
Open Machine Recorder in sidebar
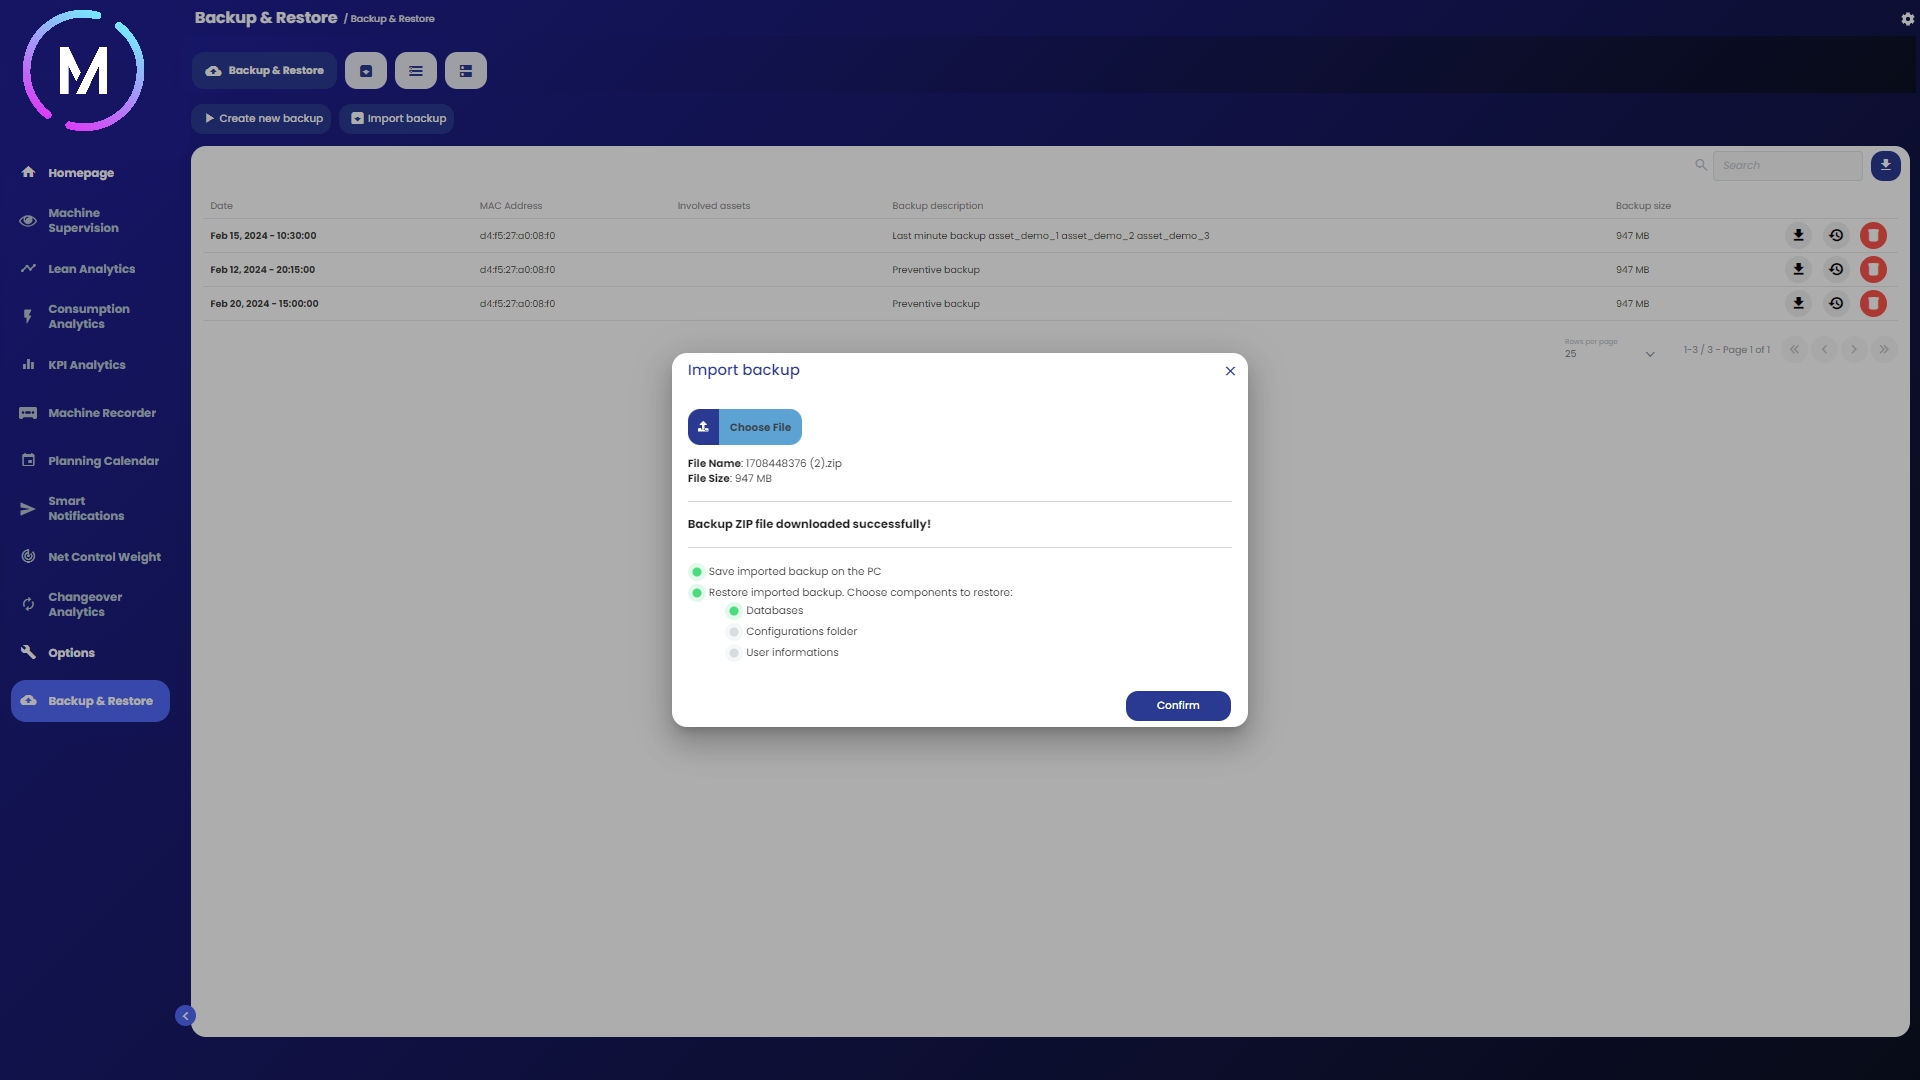[x=101, y=413]
